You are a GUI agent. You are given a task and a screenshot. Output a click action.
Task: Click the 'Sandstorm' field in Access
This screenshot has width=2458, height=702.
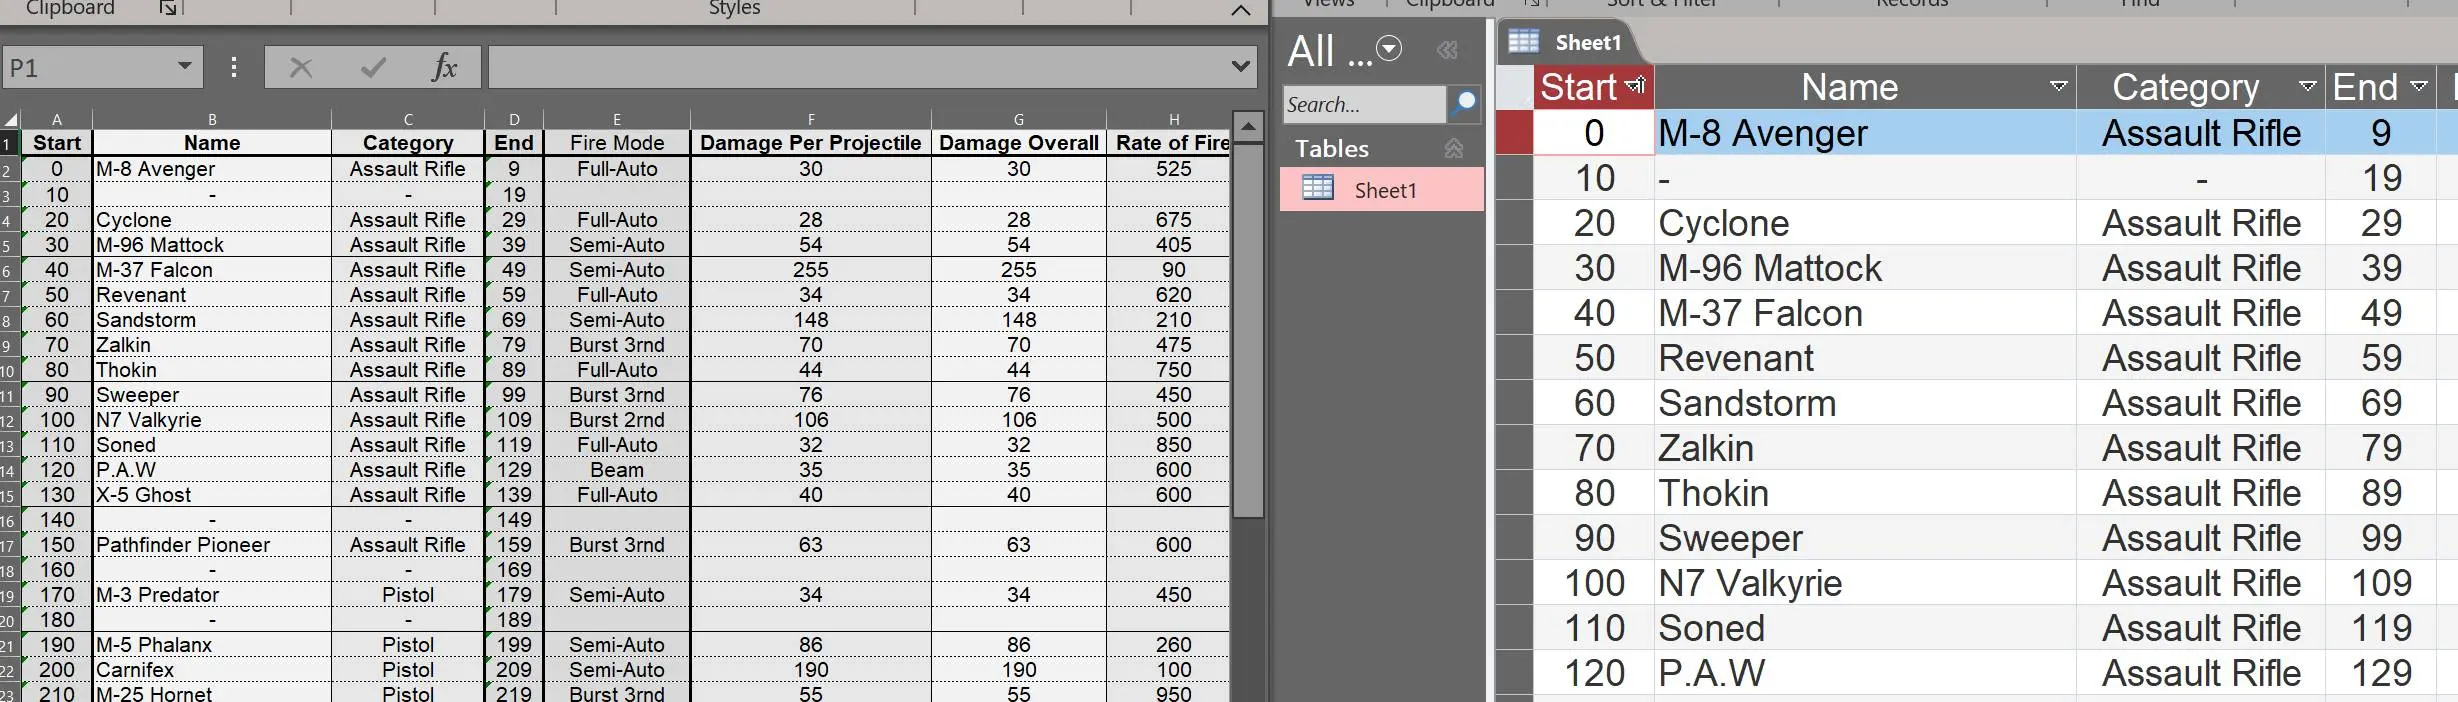click(1865, 403)
